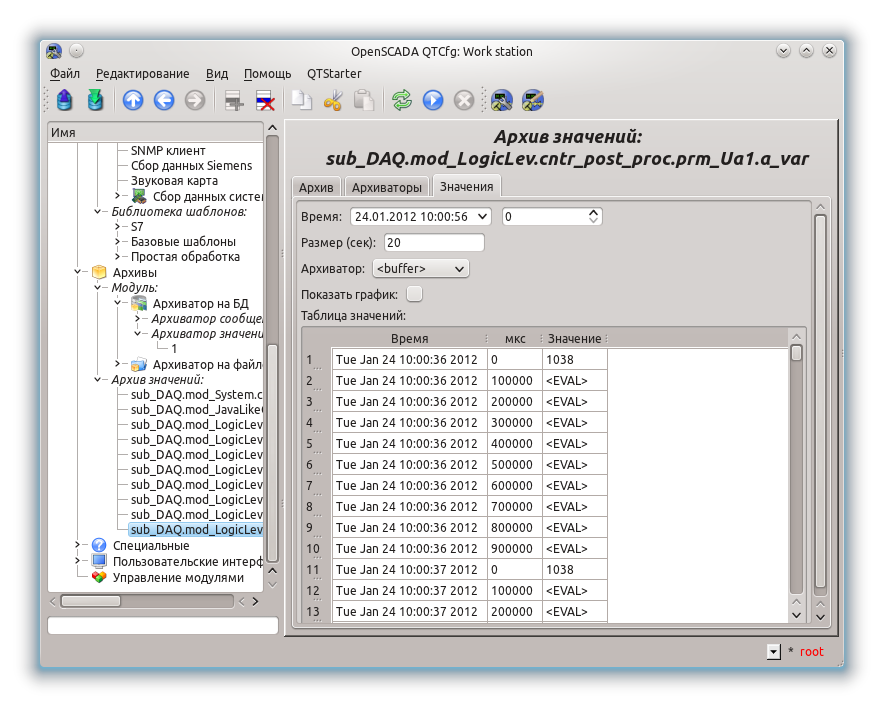Go up one level with the up arrow

[133, 100]
